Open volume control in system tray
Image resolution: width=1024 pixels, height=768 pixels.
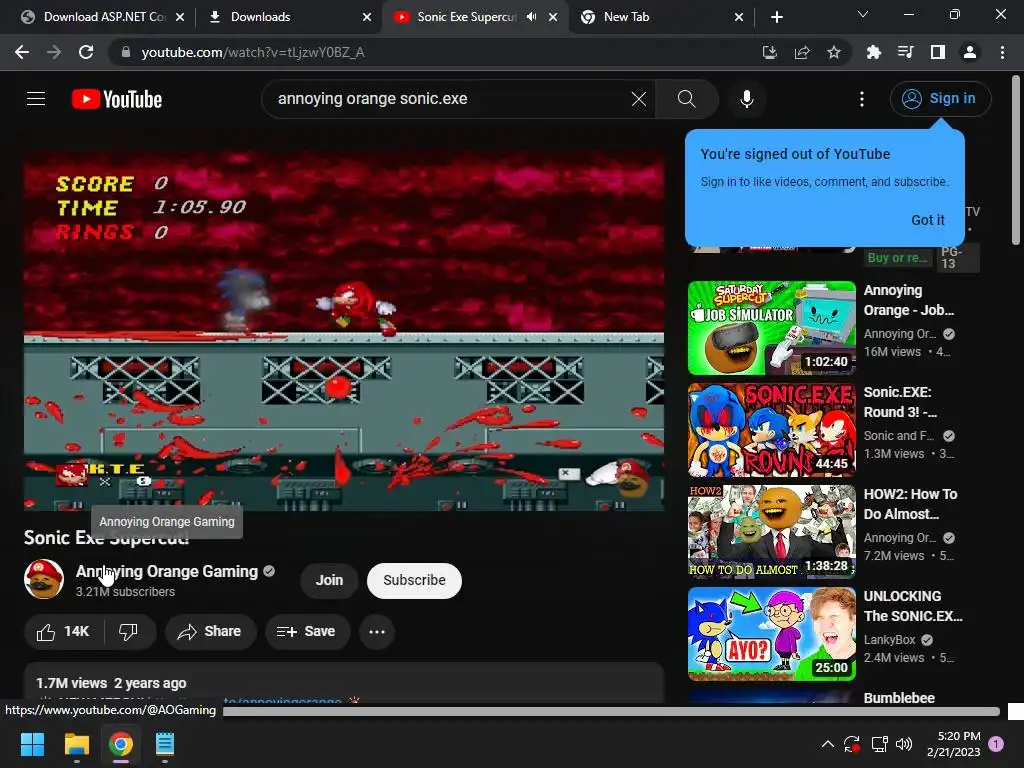(904, 744)
